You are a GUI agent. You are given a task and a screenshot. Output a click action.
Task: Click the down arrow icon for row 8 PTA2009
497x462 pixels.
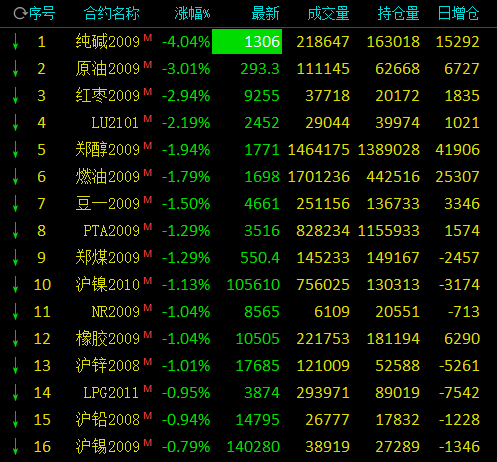pos(15,231)
